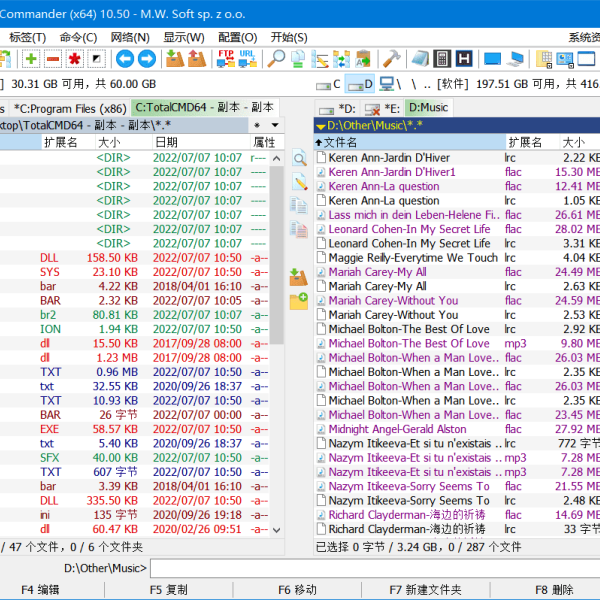Open the 配置(O) menu
600x600 pixels.
(238, 38)
